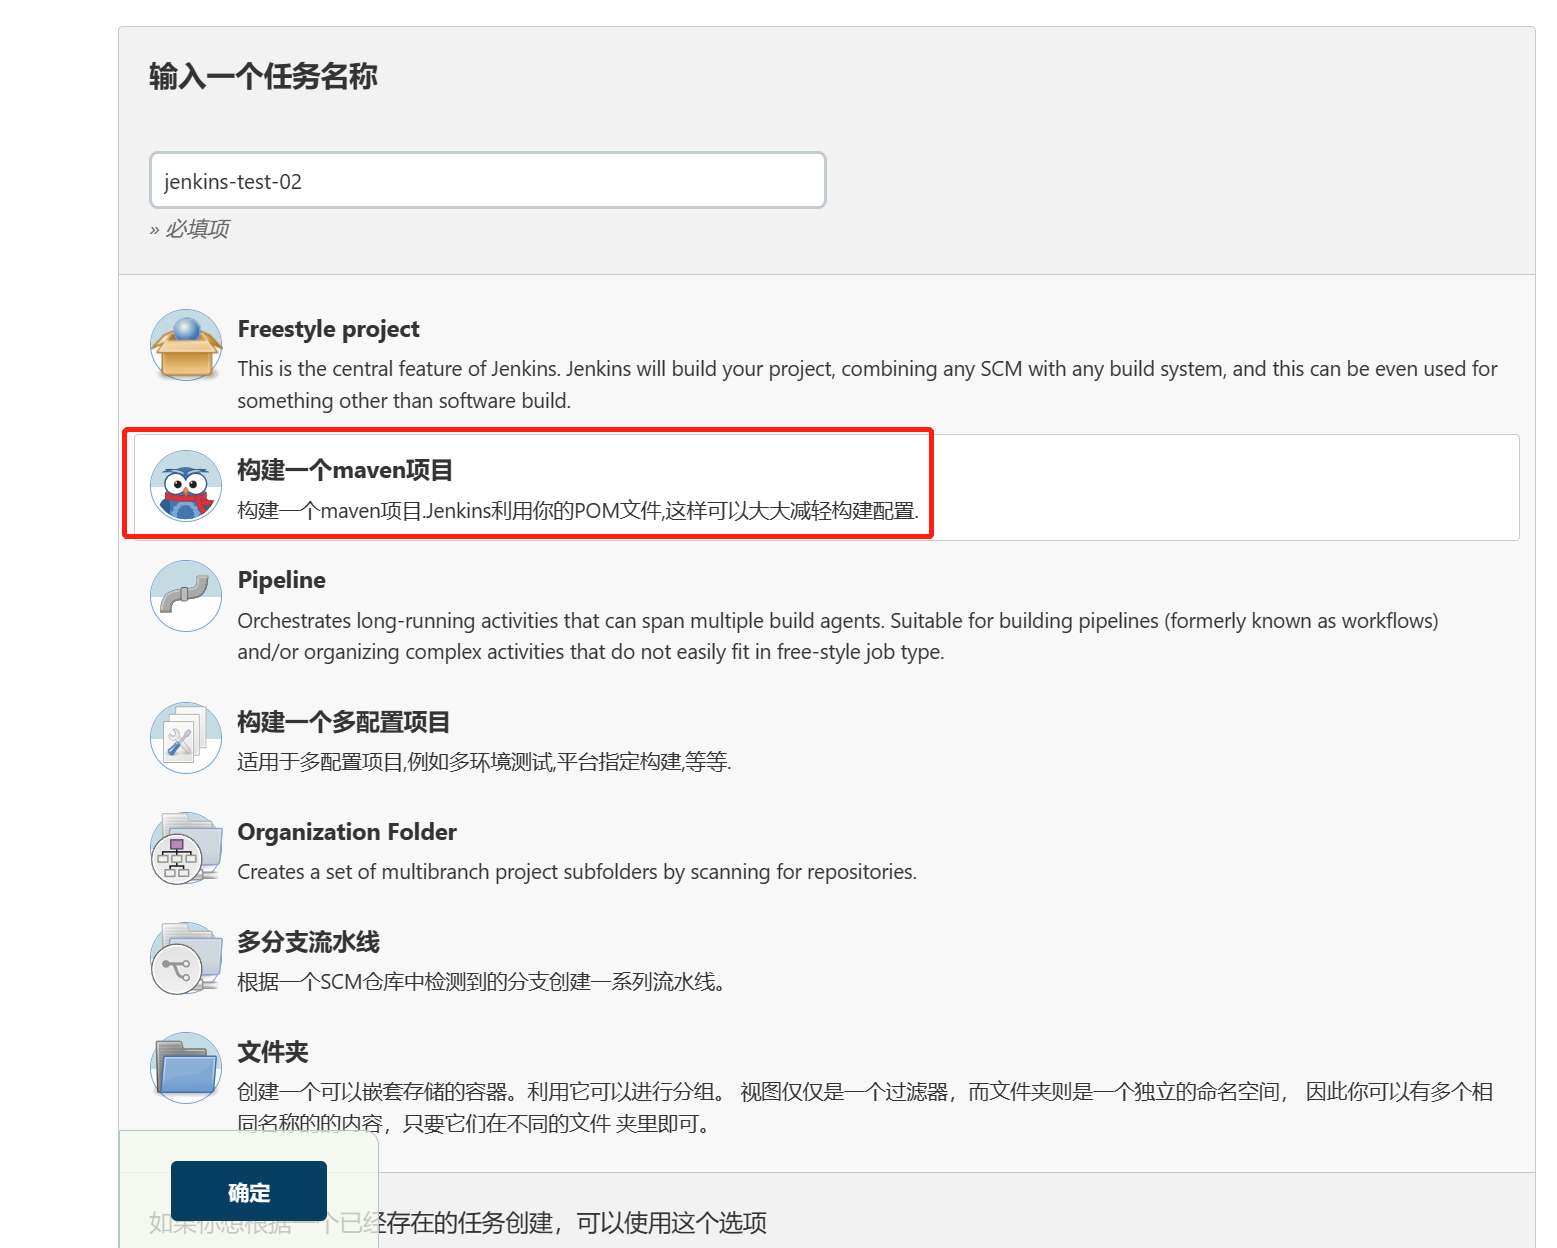Select the 构建一个多配置项目 title
The height and width of the screenshot is (1248, 1557).
(x=343, y=722)
